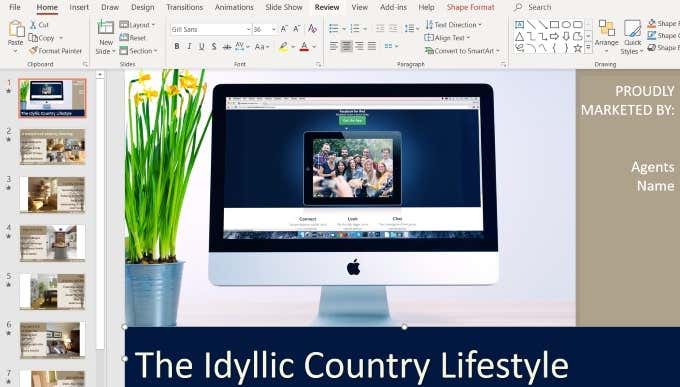Select the Down Arrow shape
The width and height of the screenshot is (680, 387).
[566, 36]
